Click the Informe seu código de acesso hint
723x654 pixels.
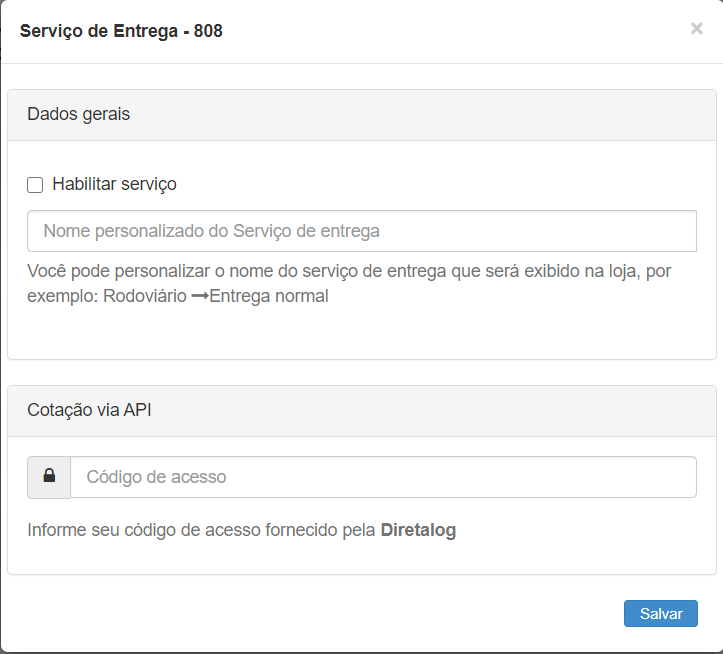202,531
